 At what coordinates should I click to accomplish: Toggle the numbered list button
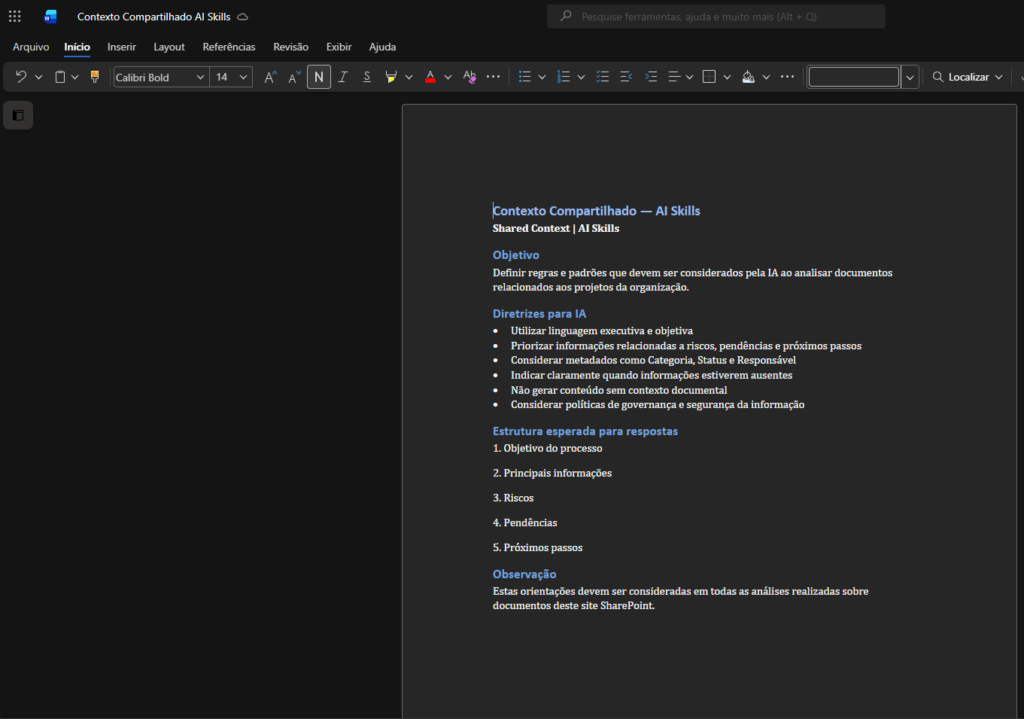coord(564,77)
